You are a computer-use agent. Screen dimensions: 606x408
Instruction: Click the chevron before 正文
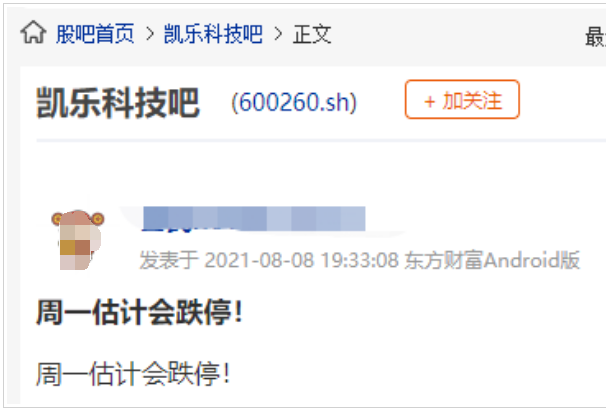coord(278,34)
